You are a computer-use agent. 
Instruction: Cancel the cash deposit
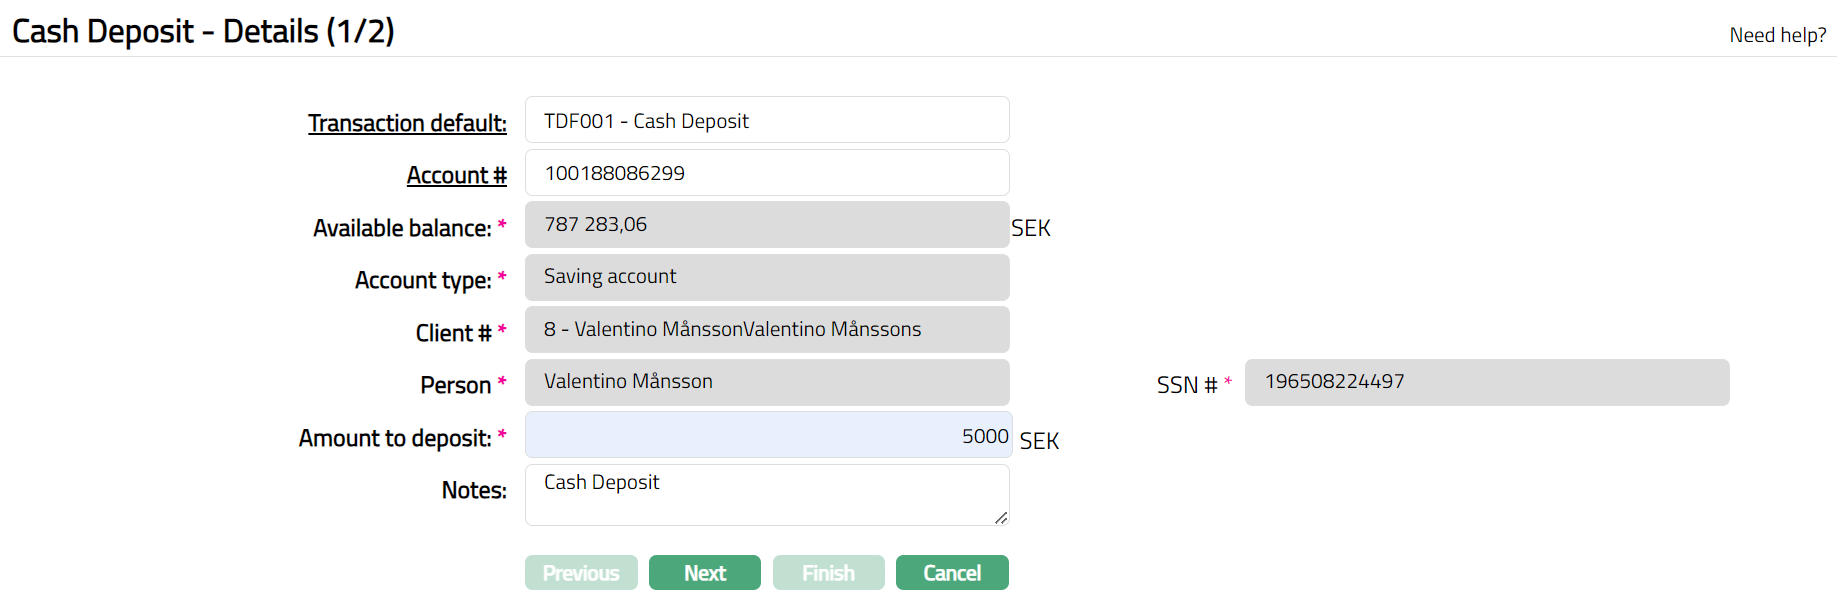pos(951,573)
